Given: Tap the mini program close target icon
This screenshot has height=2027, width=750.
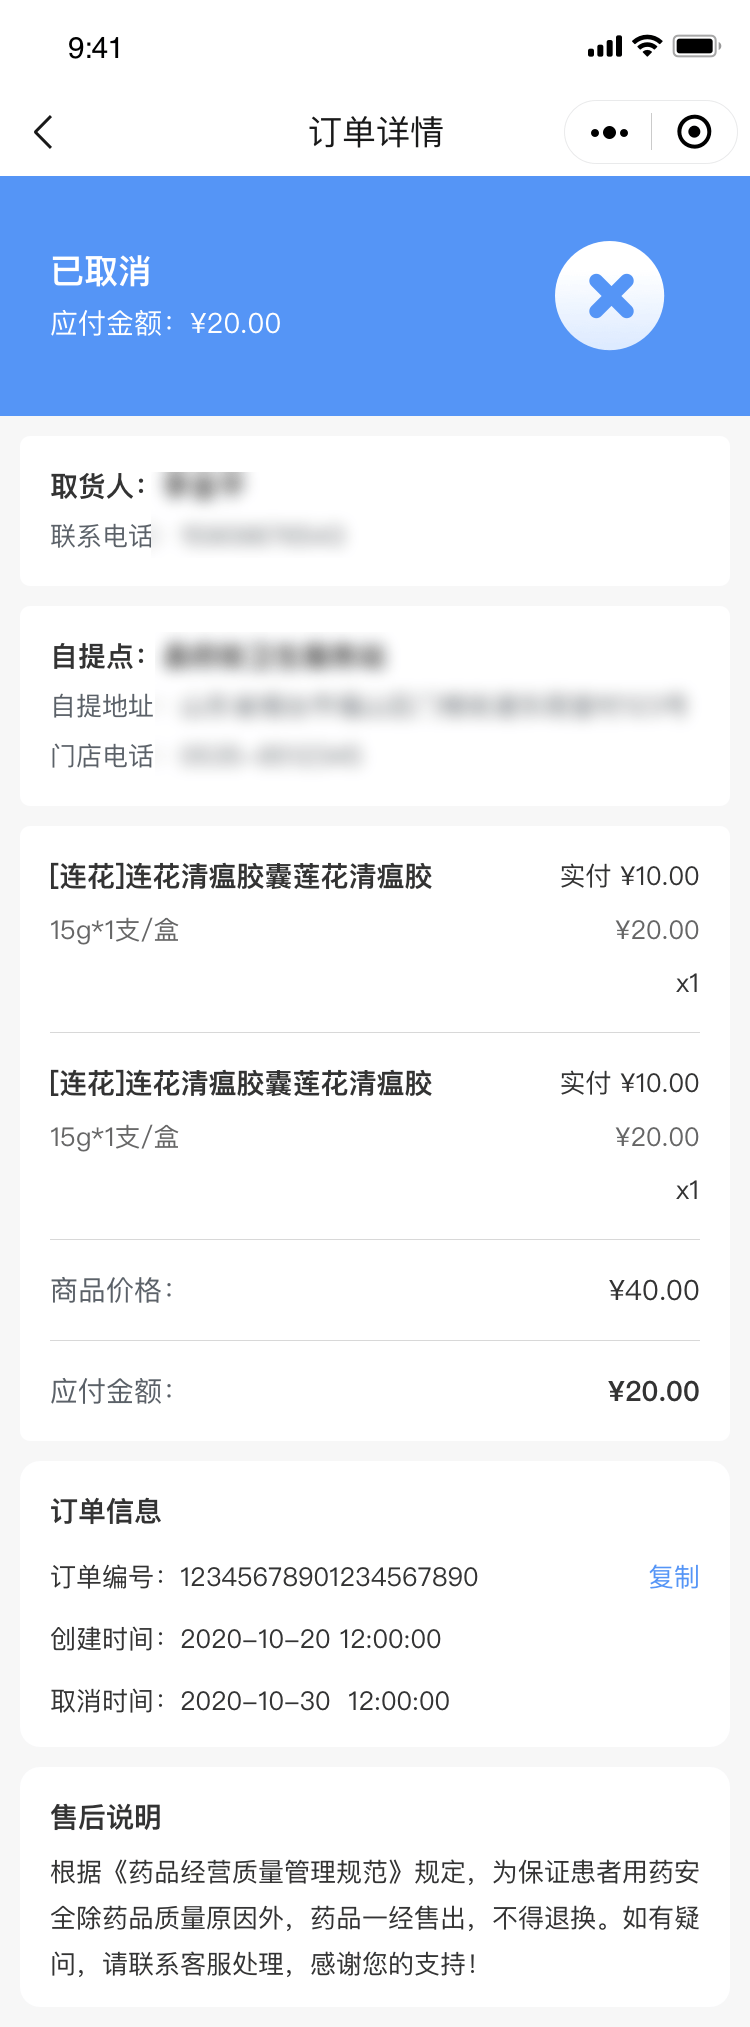Looking at the screenshot, I should (694, 132).
